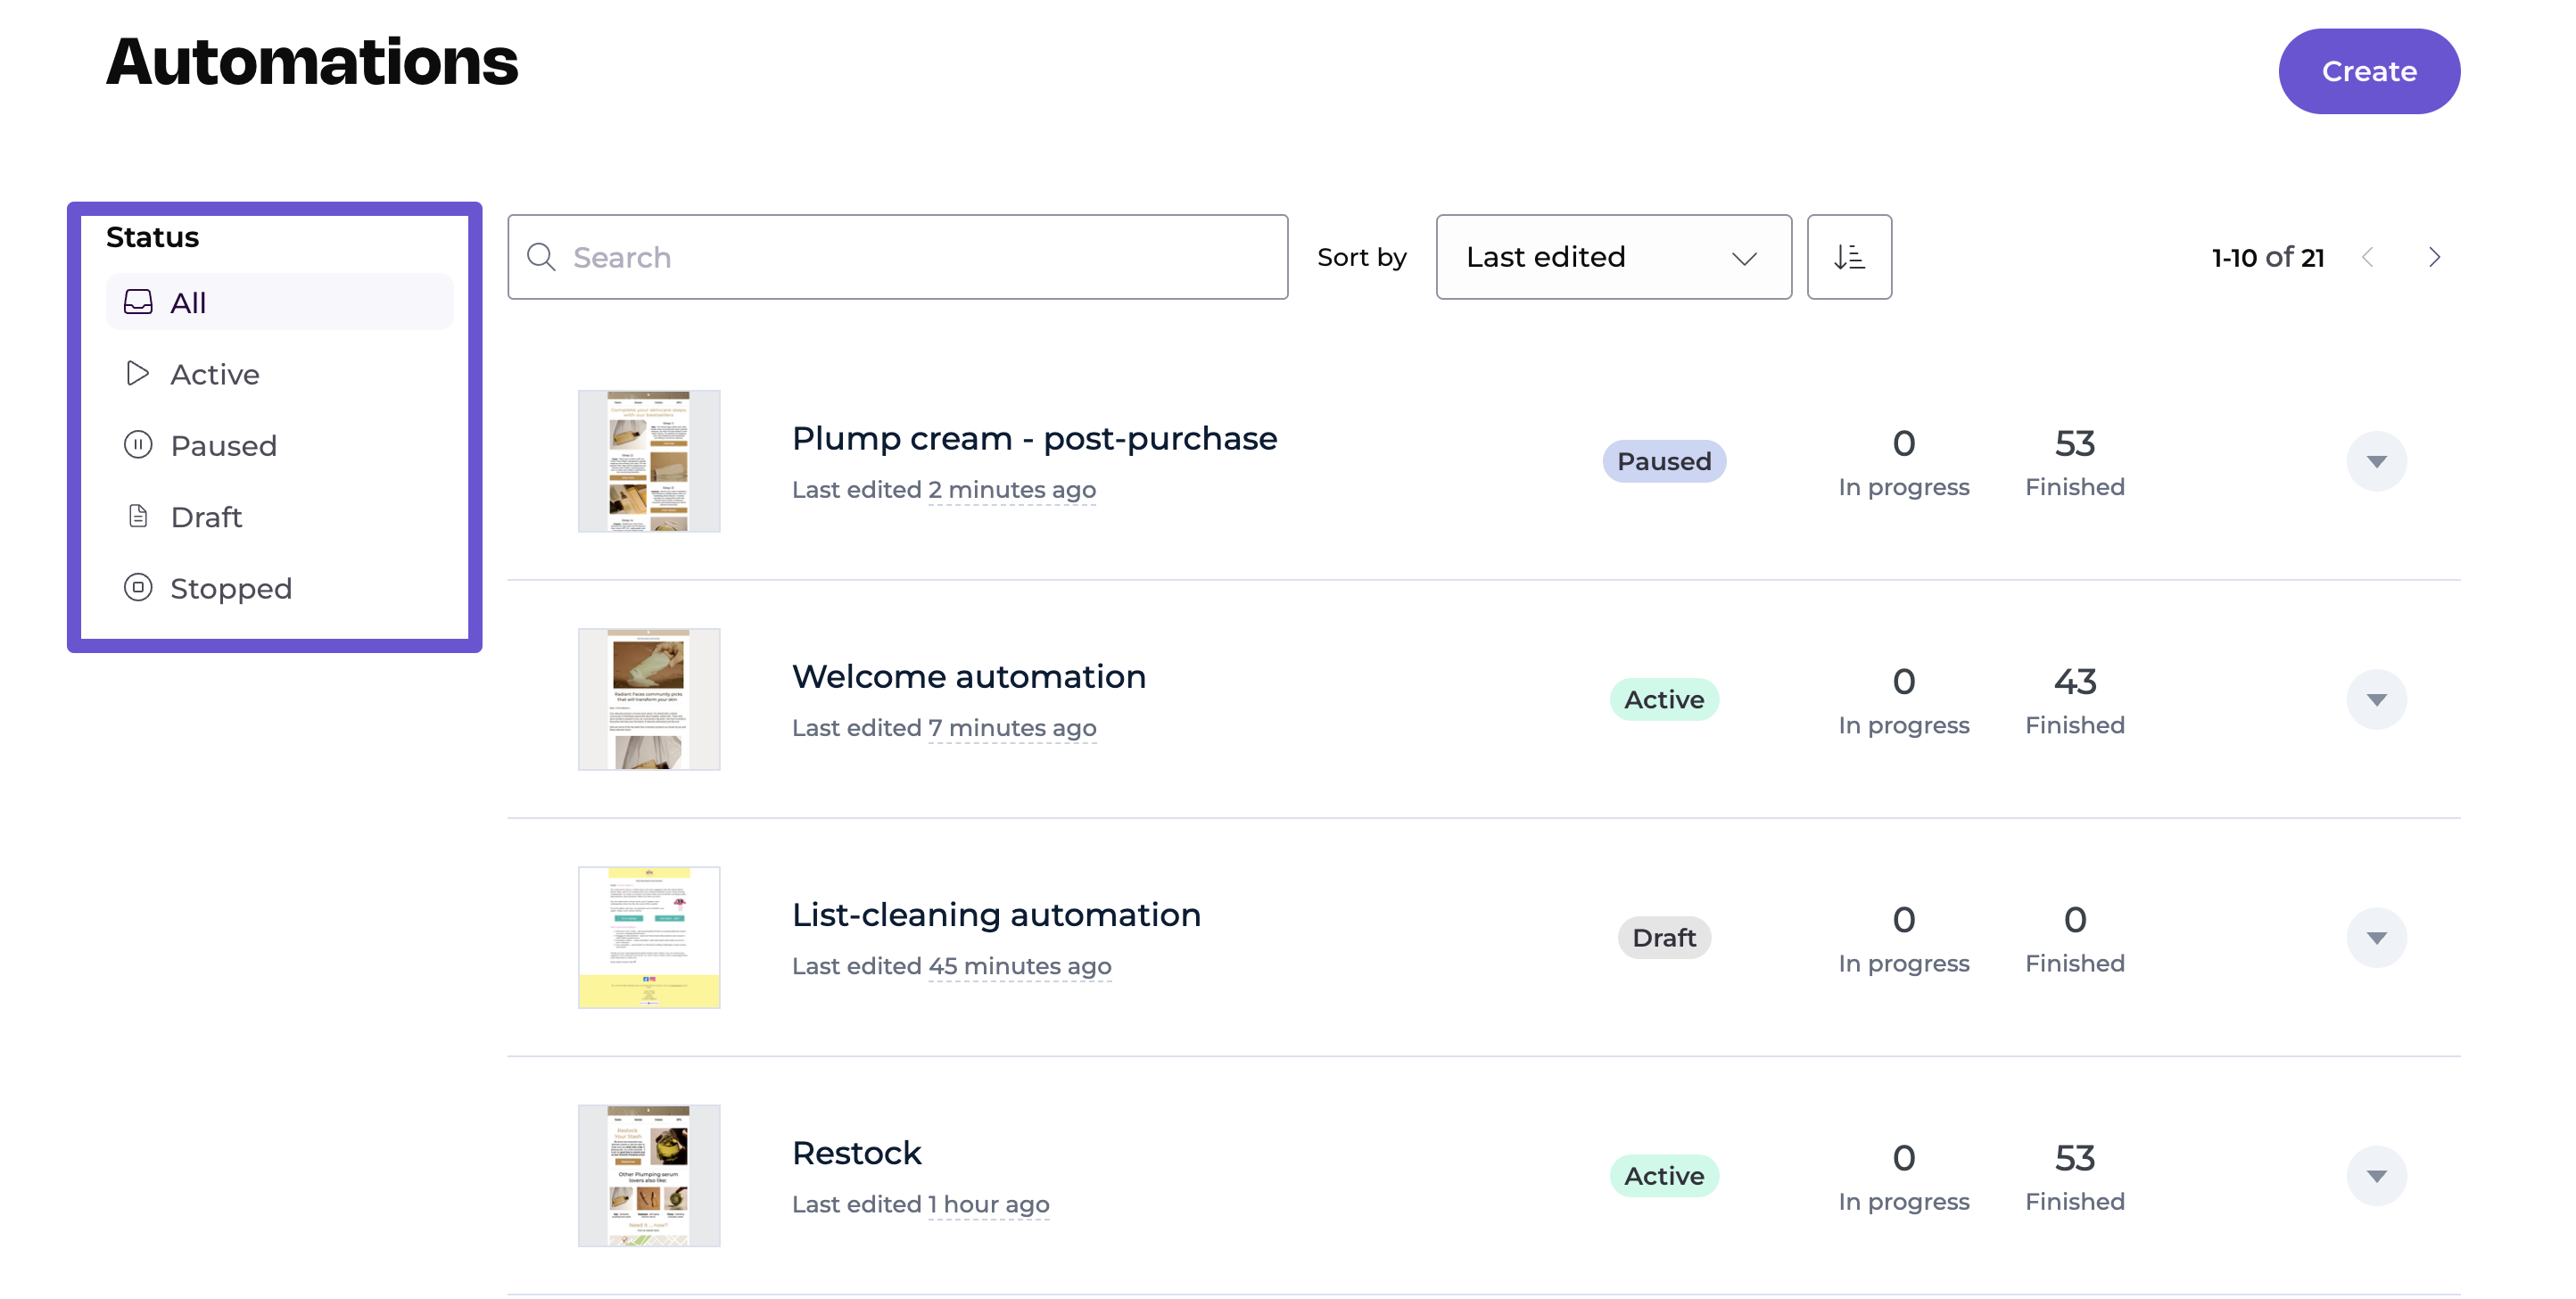Select the Active status play icon
2576x1299 pixels.
click(138, 374)
